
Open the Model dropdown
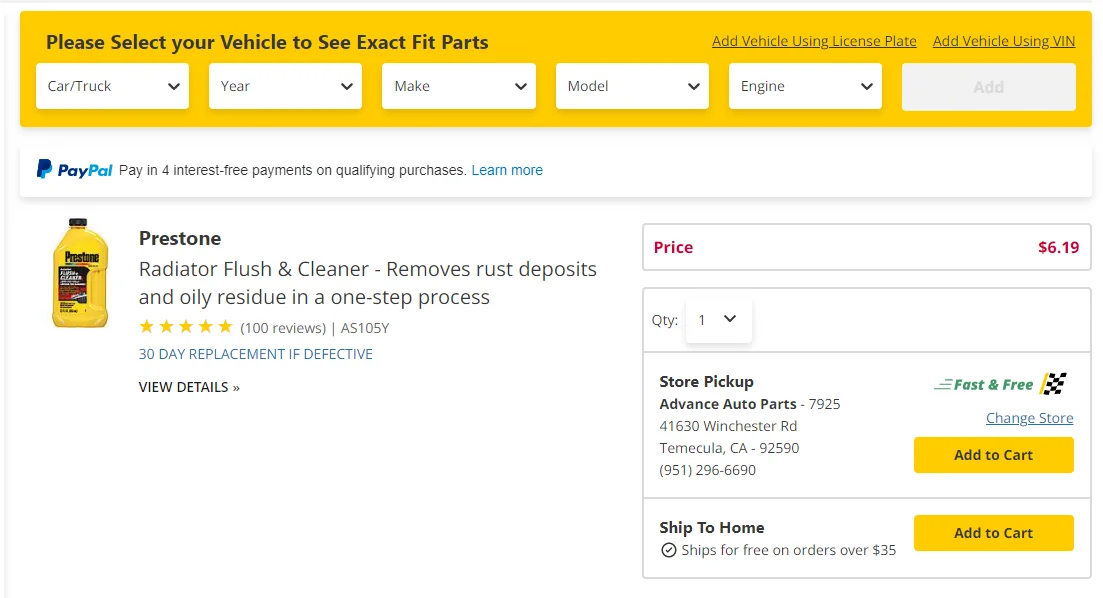632,86
